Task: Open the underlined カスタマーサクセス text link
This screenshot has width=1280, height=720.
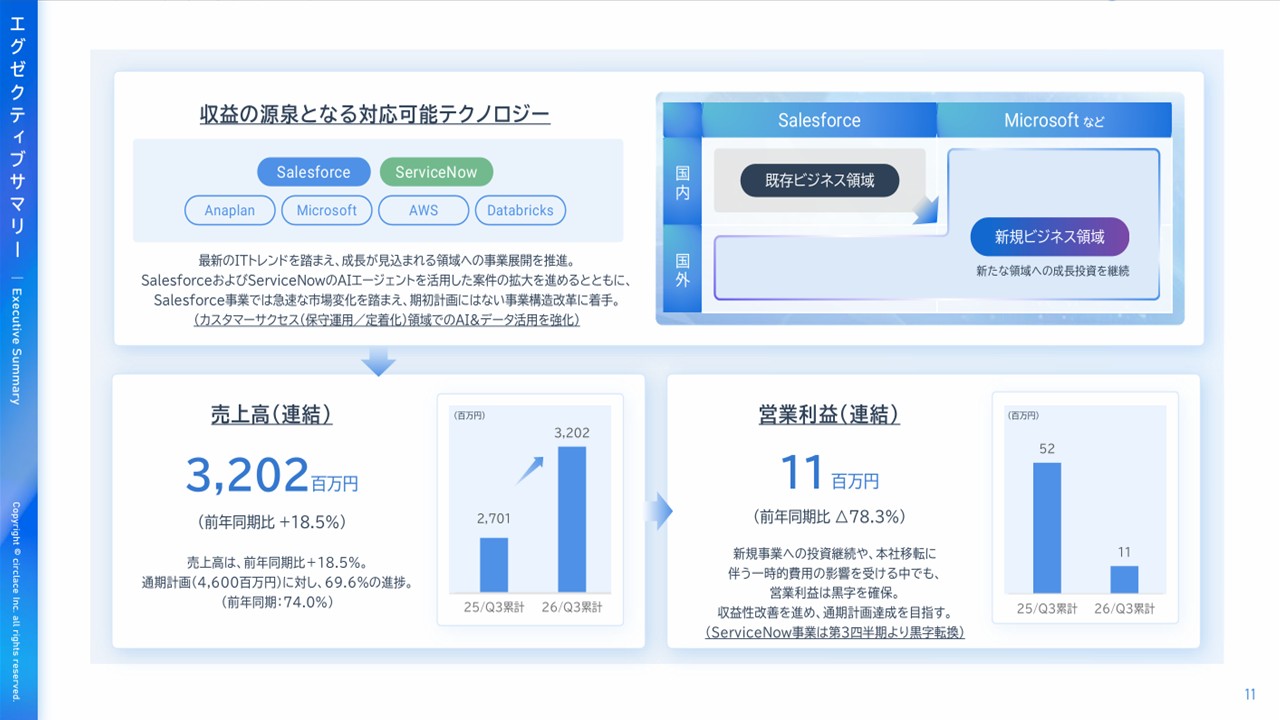Action: [387, 321]
